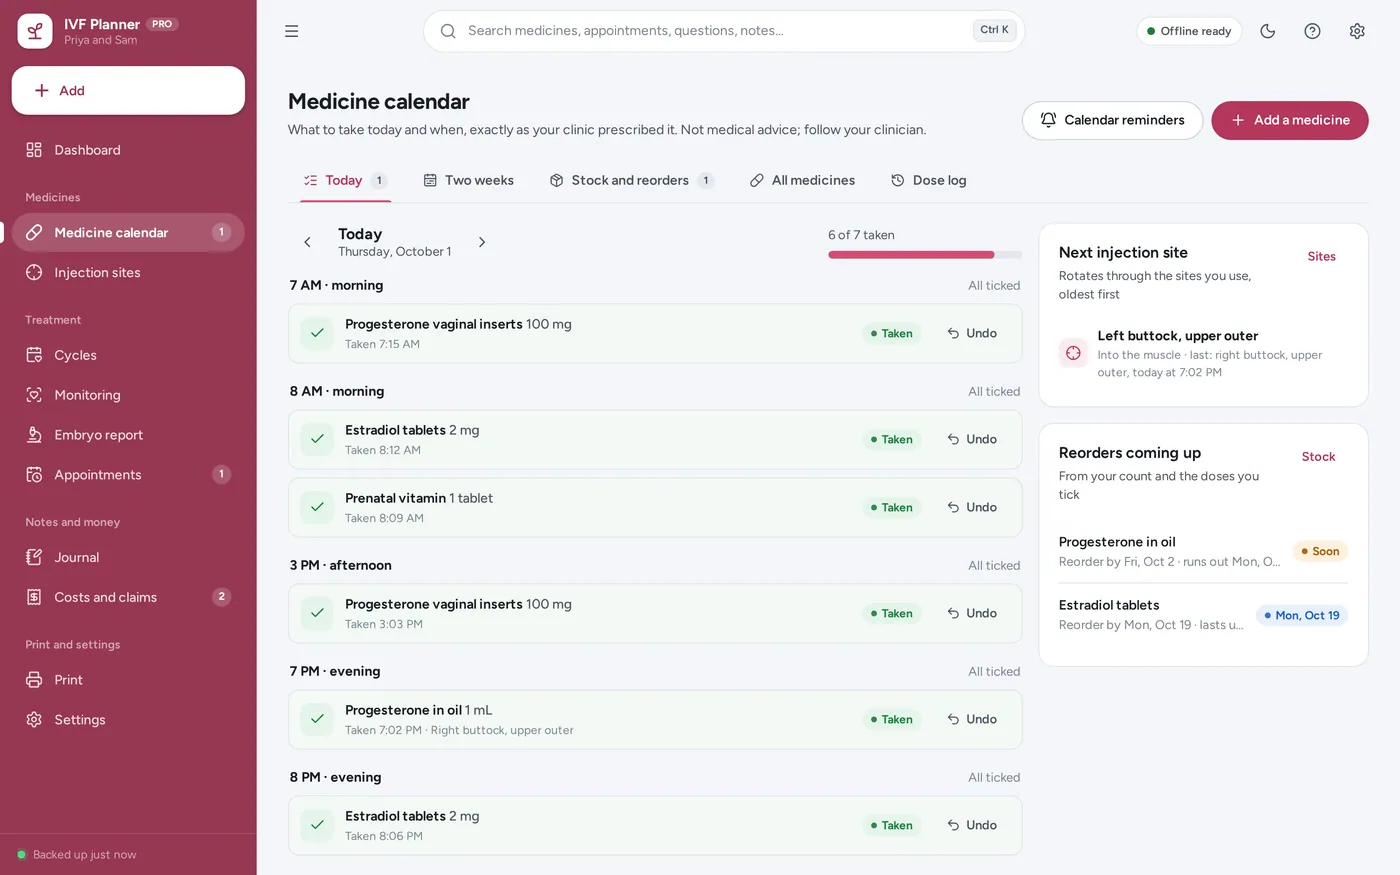The width and height of the screenshot is (1400, 875).
Task: Open Injection sites in sidebar
Action: (x=128, y=272)
